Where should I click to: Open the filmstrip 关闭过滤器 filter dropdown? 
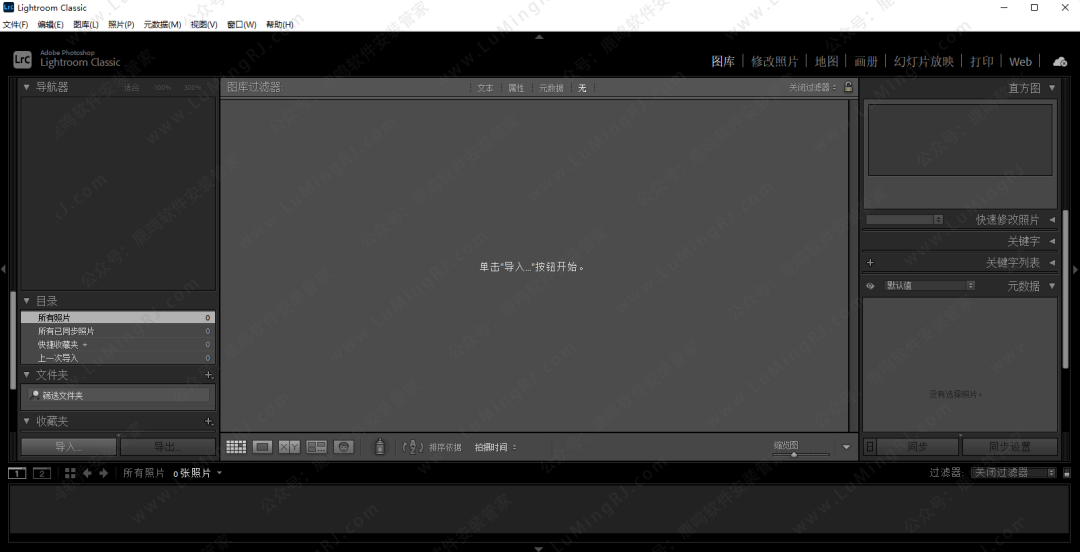[1013, 473]
